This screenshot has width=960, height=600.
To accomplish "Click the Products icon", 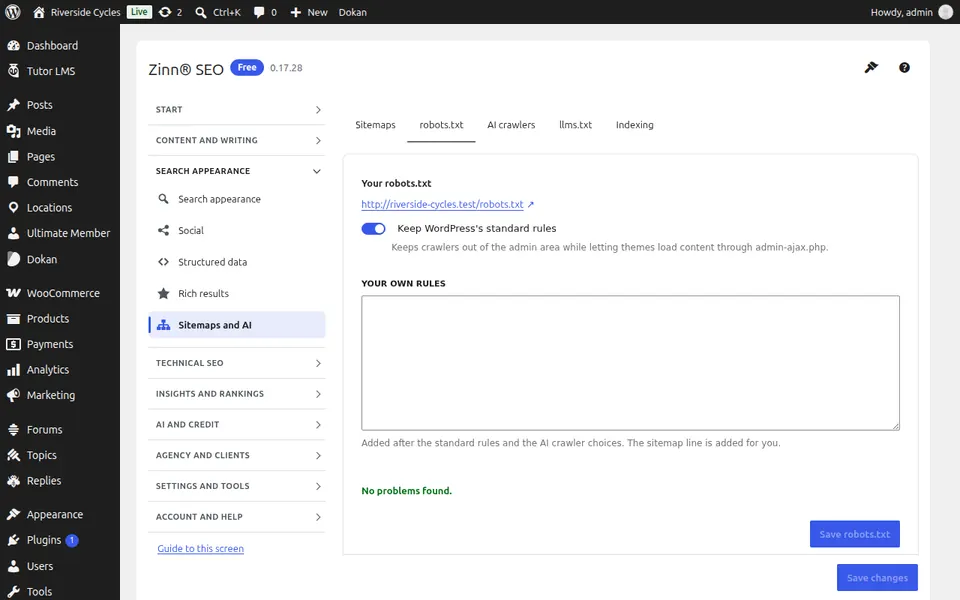I will pos(13,318).
